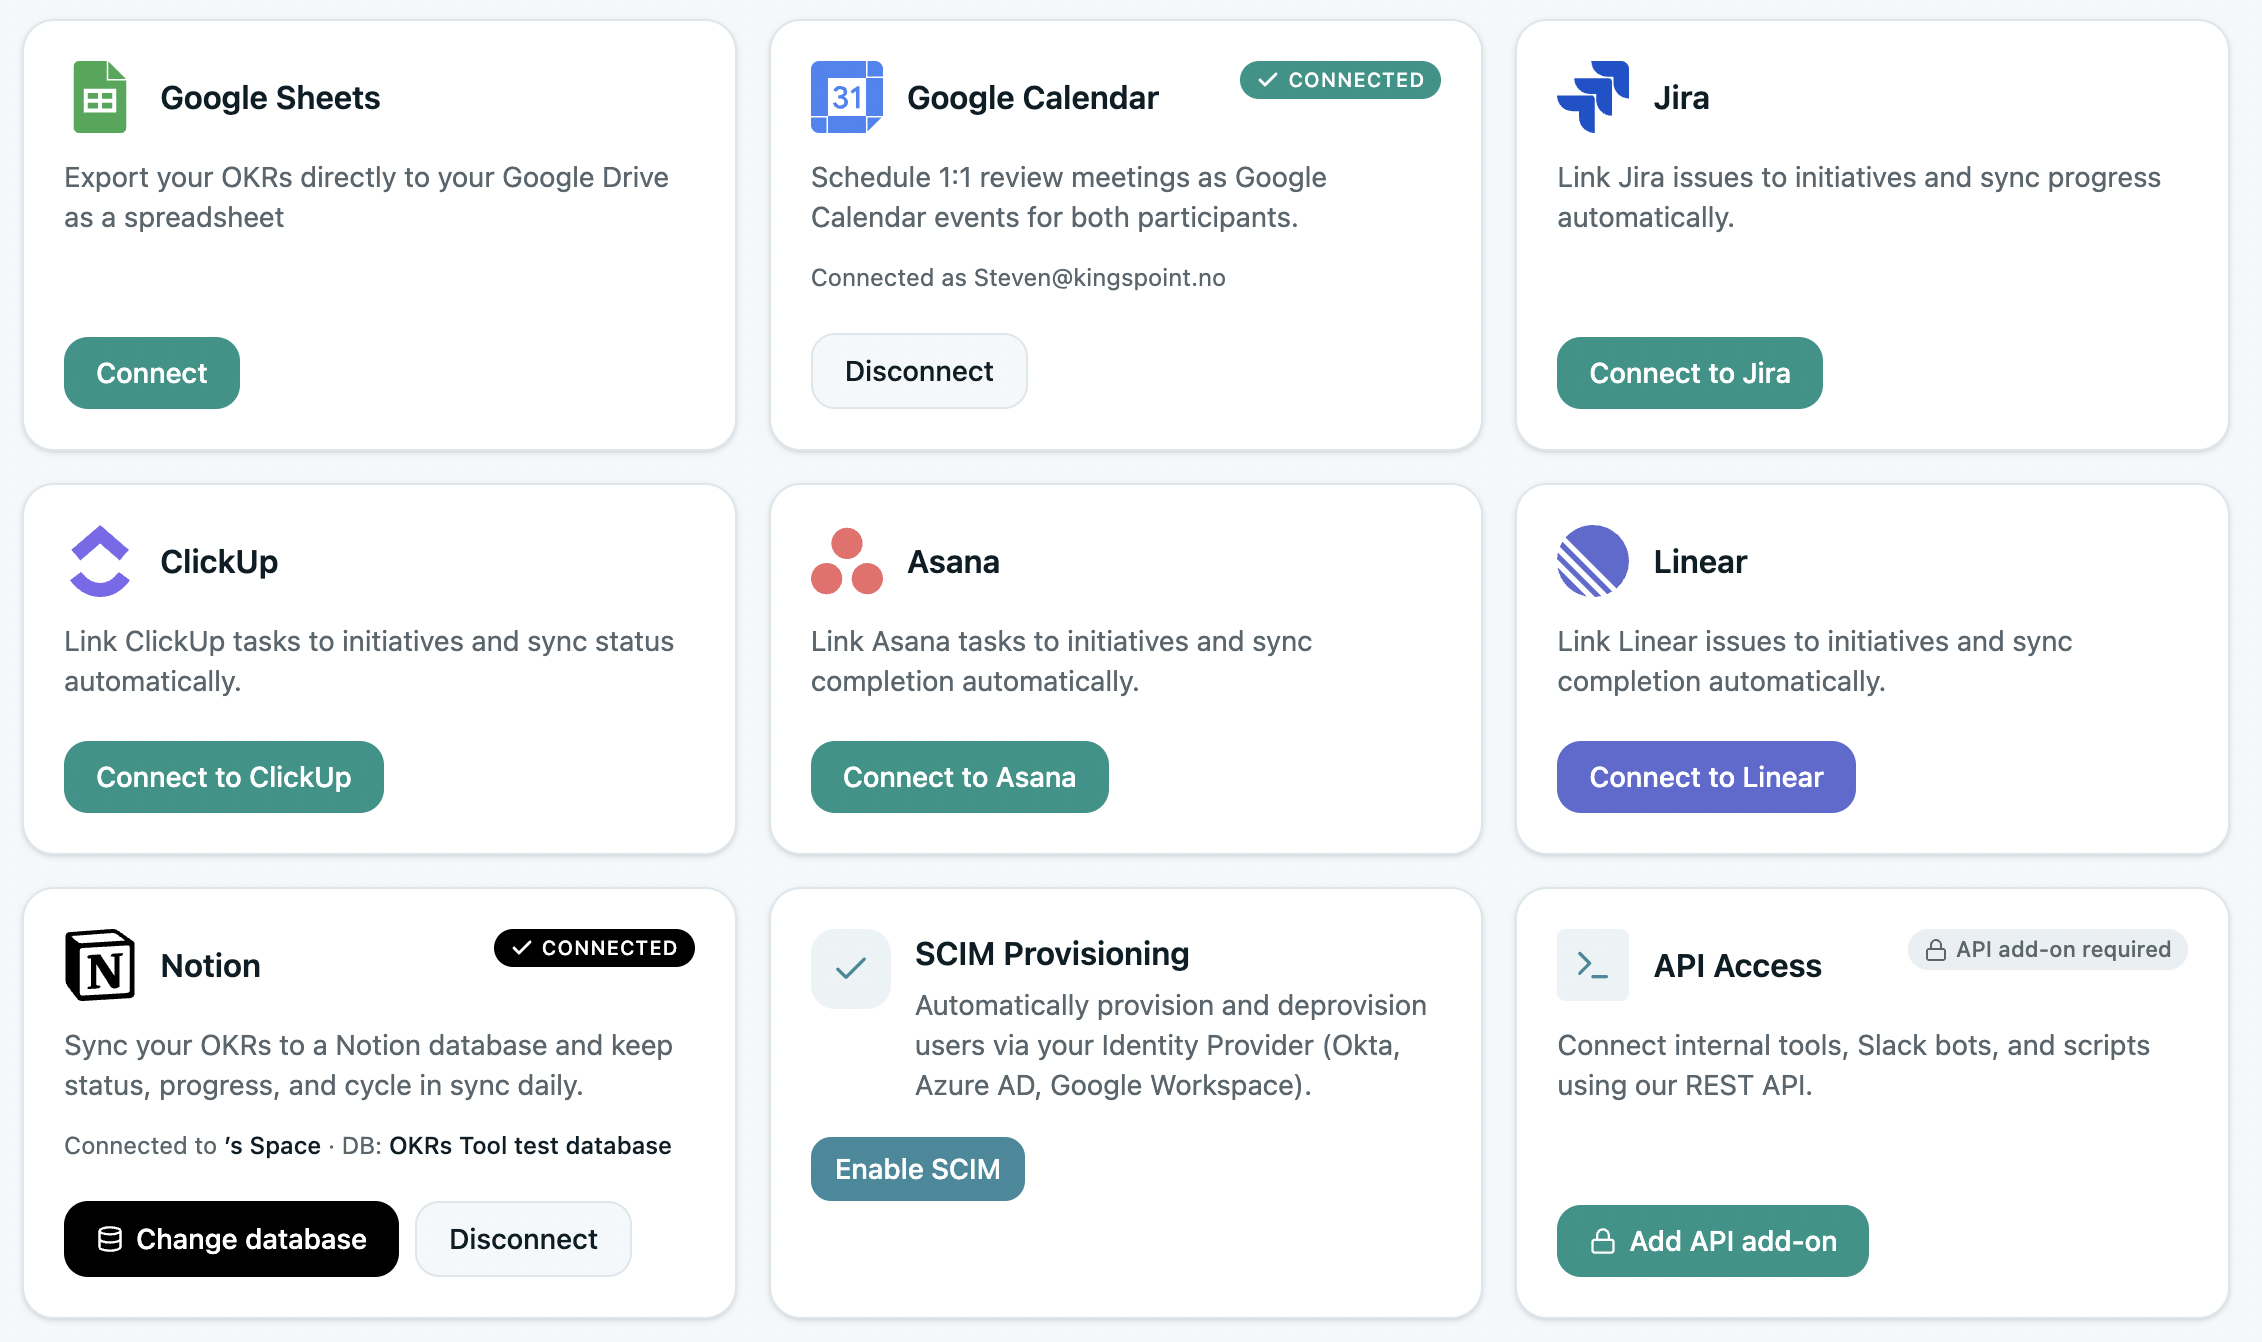Open Change database for Notion
The image size is (2262, 1342).
231,1239
